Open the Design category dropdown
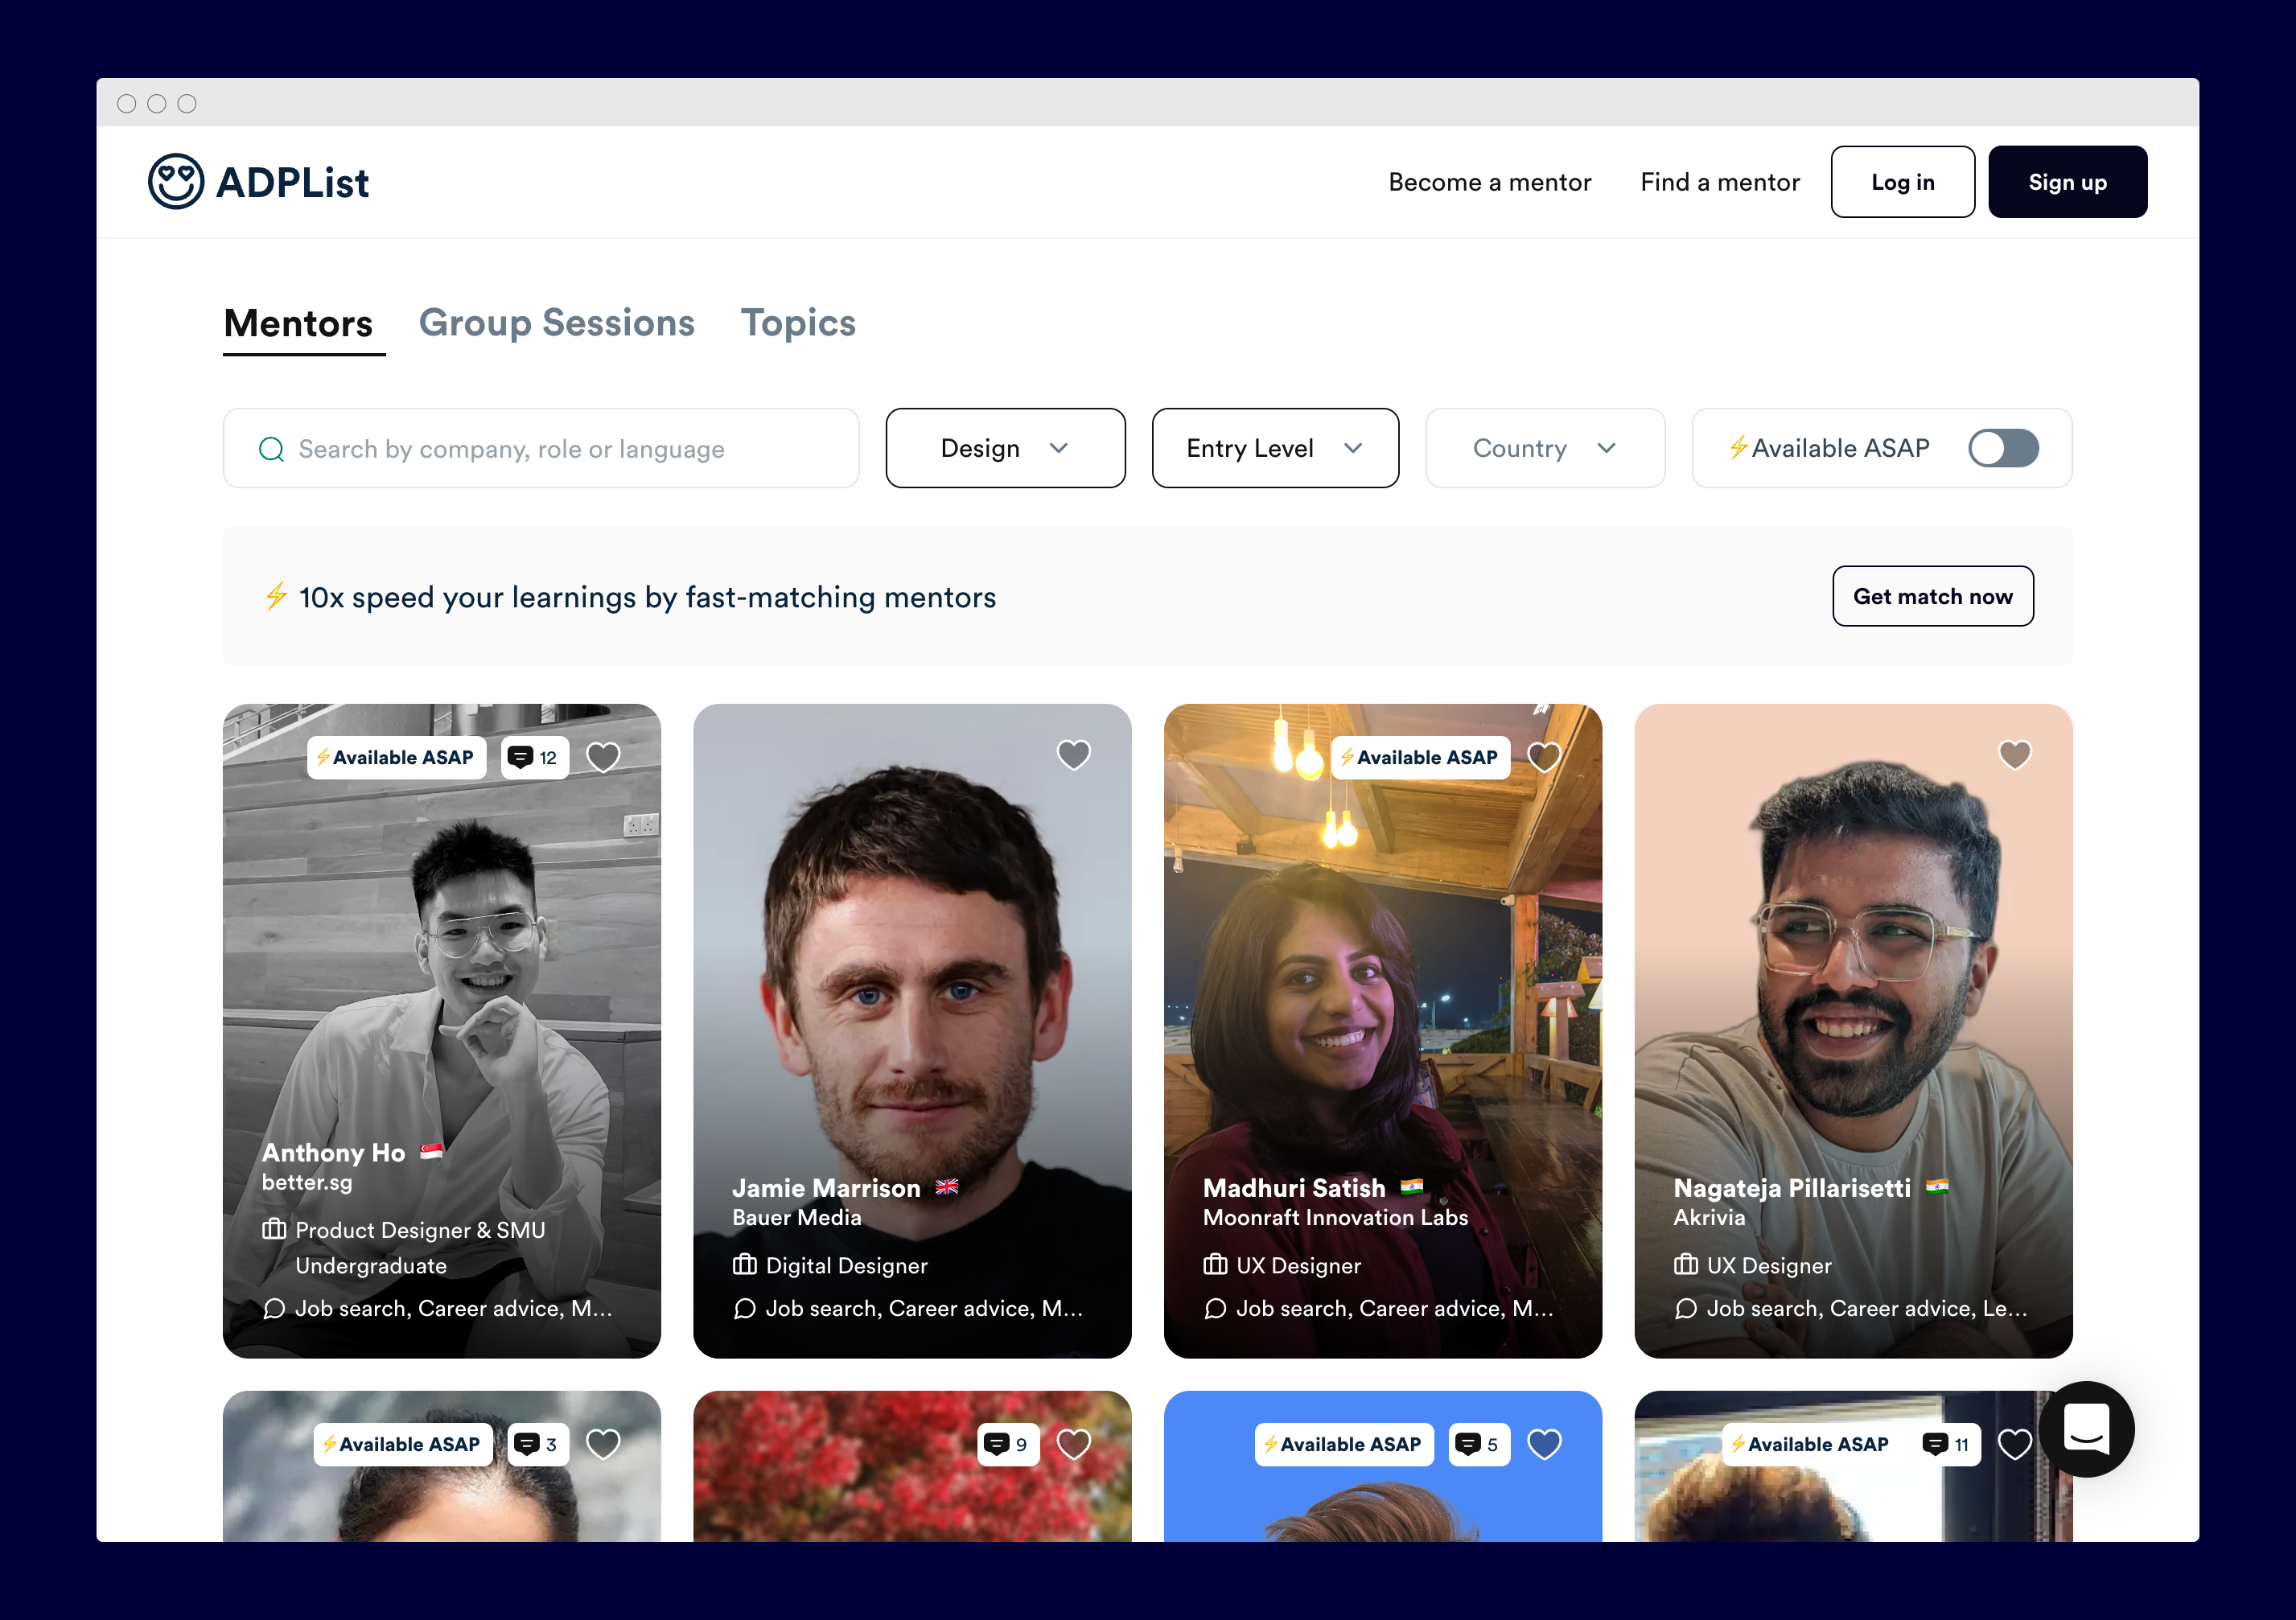Viewport: 2296px width, 1620px height. [1005, 448]
